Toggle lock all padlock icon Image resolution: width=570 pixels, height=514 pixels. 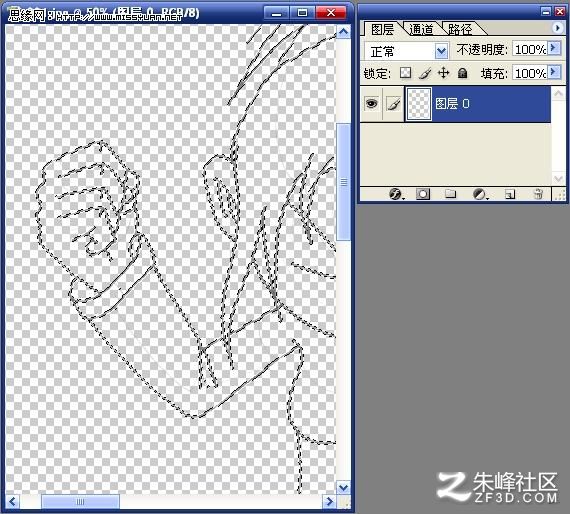point(462,73)
